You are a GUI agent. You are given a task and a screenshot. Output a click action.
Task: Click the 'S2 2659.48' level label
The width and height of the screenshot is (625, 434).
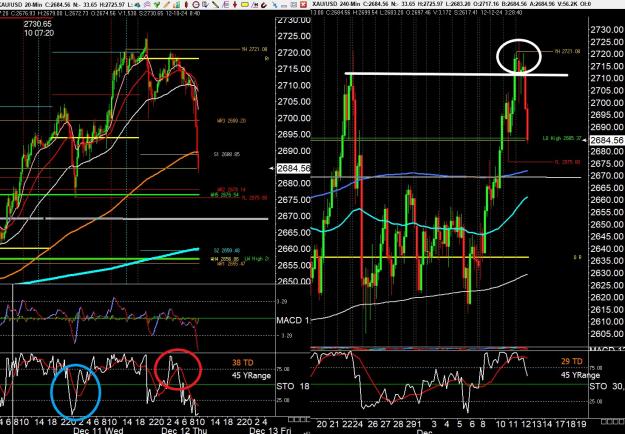tap(226, 251)
